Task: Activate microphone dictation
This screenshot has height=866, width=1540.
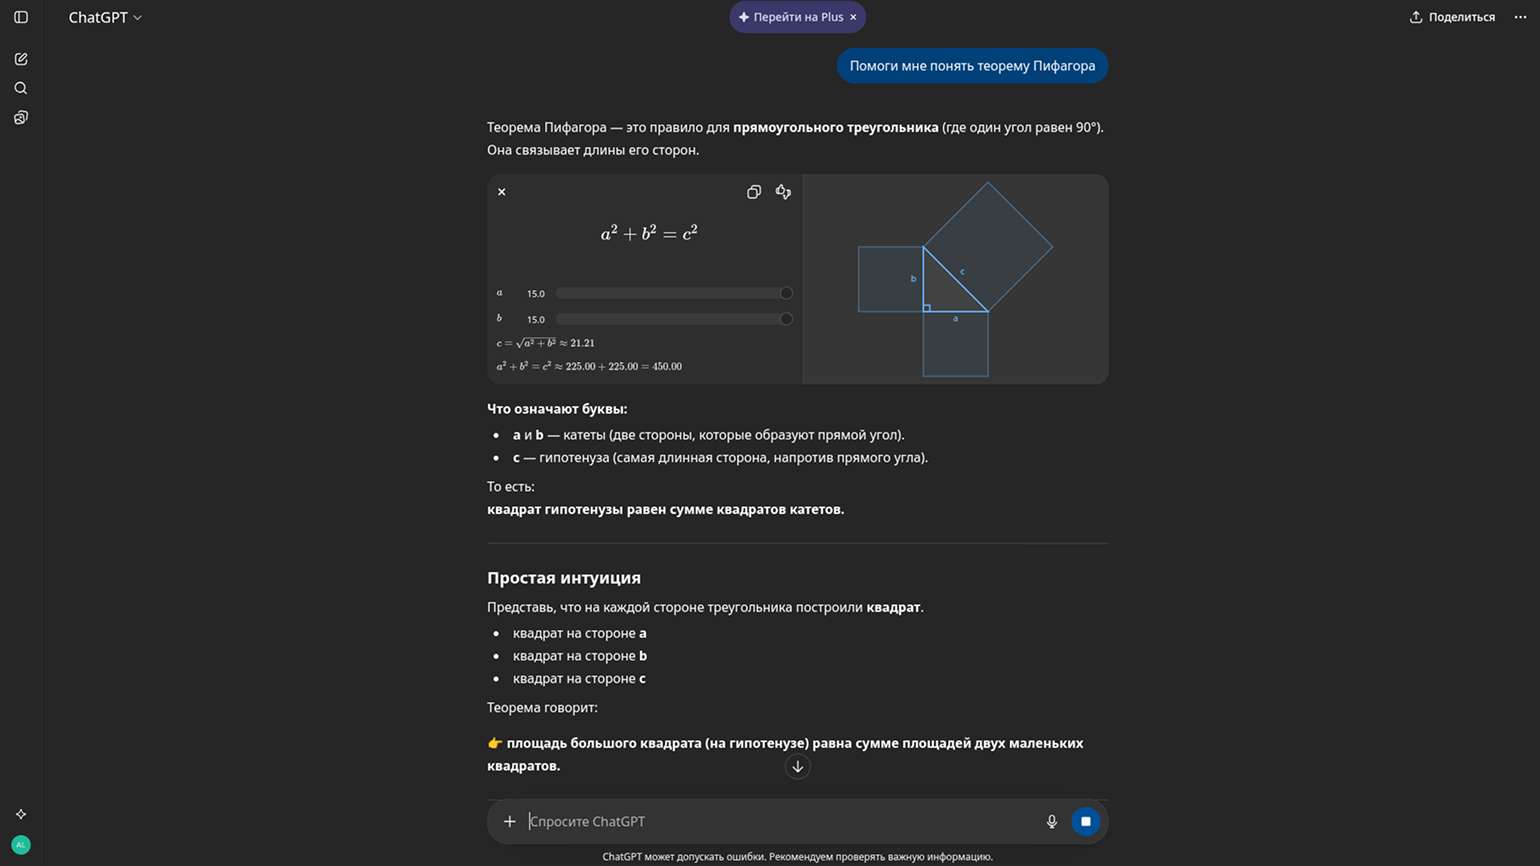Action: [1051, 821]
